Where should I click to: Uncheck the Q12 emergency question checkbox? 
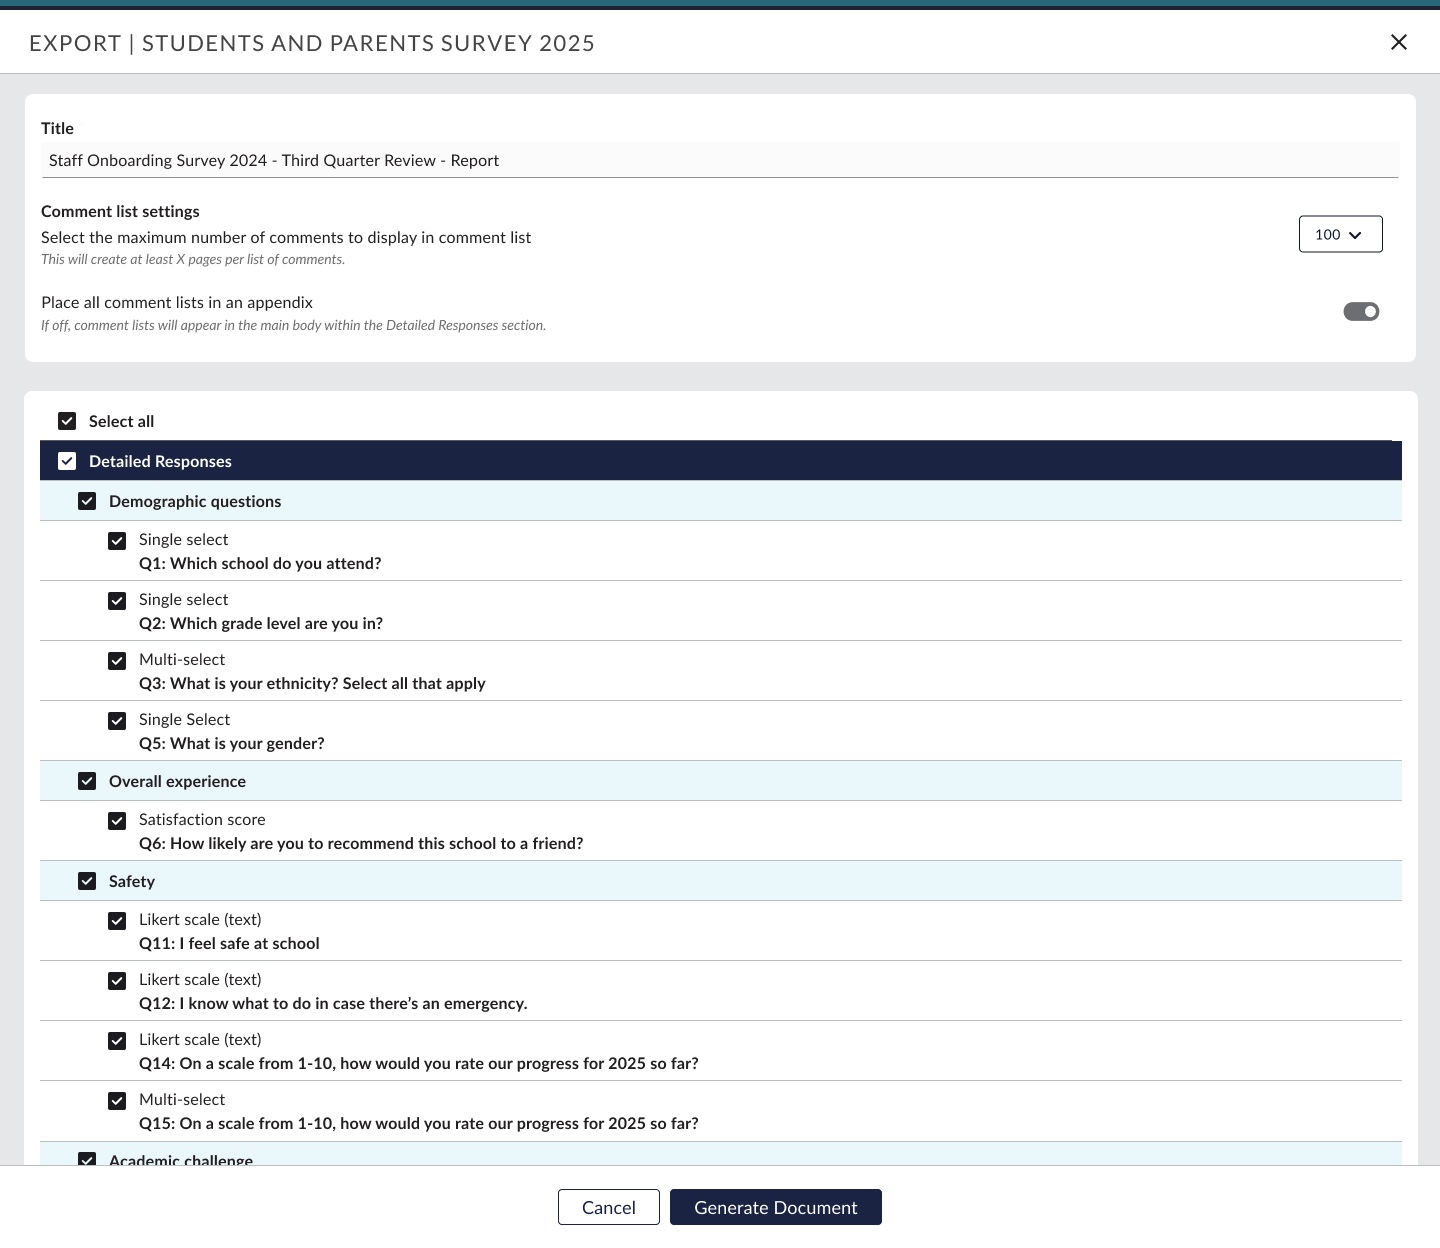117,981
